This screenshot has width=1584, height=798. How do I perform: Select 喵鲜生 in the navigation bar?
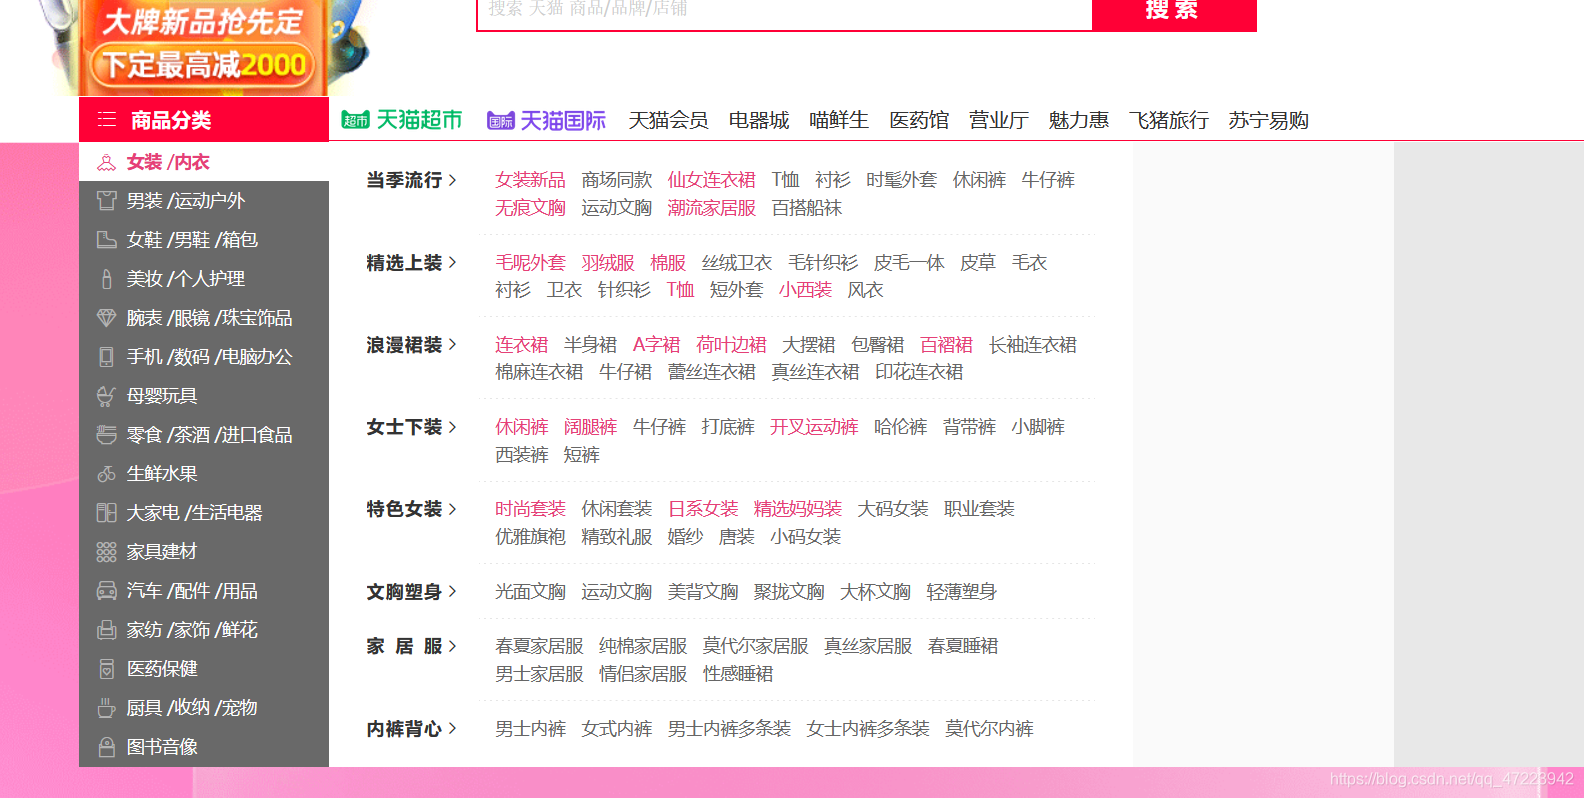click(839, 121)
